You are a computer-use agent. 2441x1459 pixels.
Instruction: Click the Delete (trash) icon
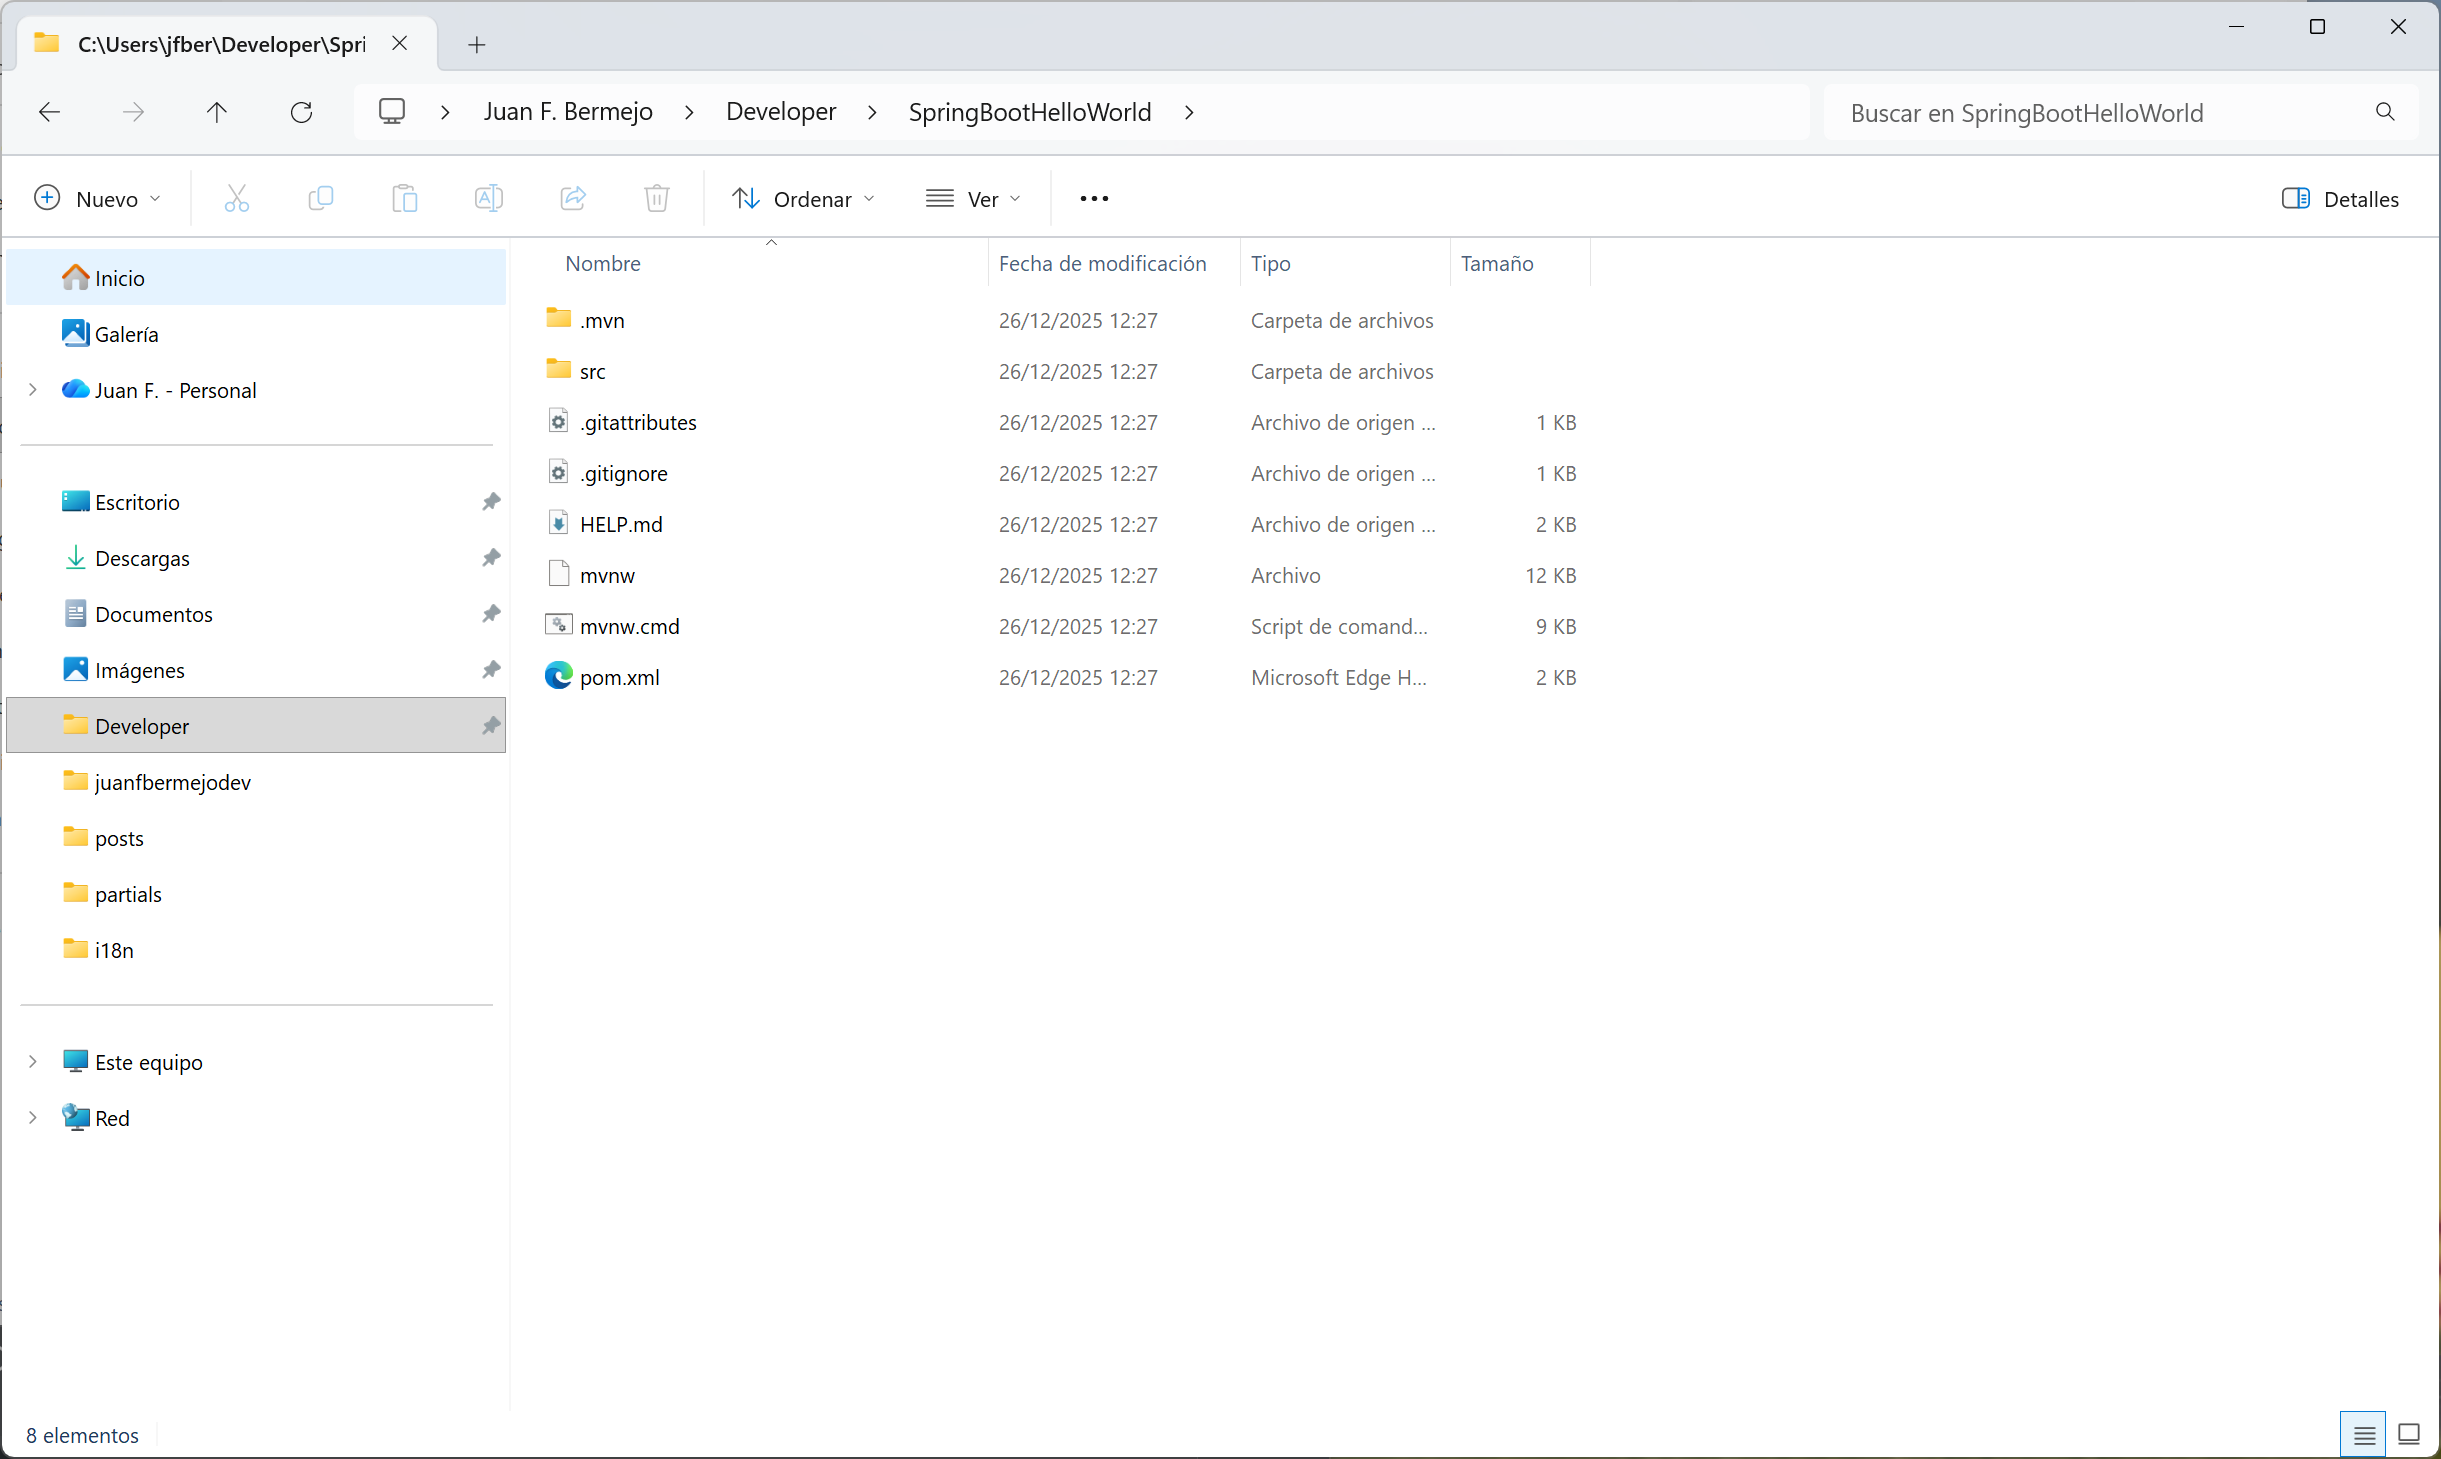pos(656,198)
